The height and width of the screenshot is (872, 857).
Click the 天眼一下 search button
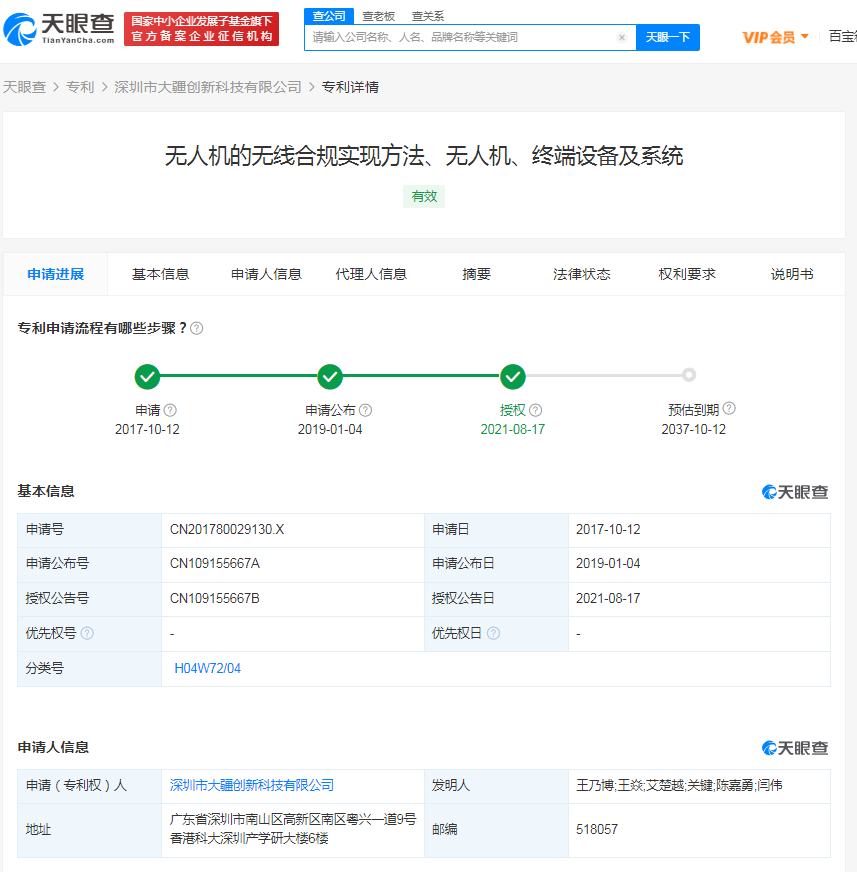coord(667,37)
